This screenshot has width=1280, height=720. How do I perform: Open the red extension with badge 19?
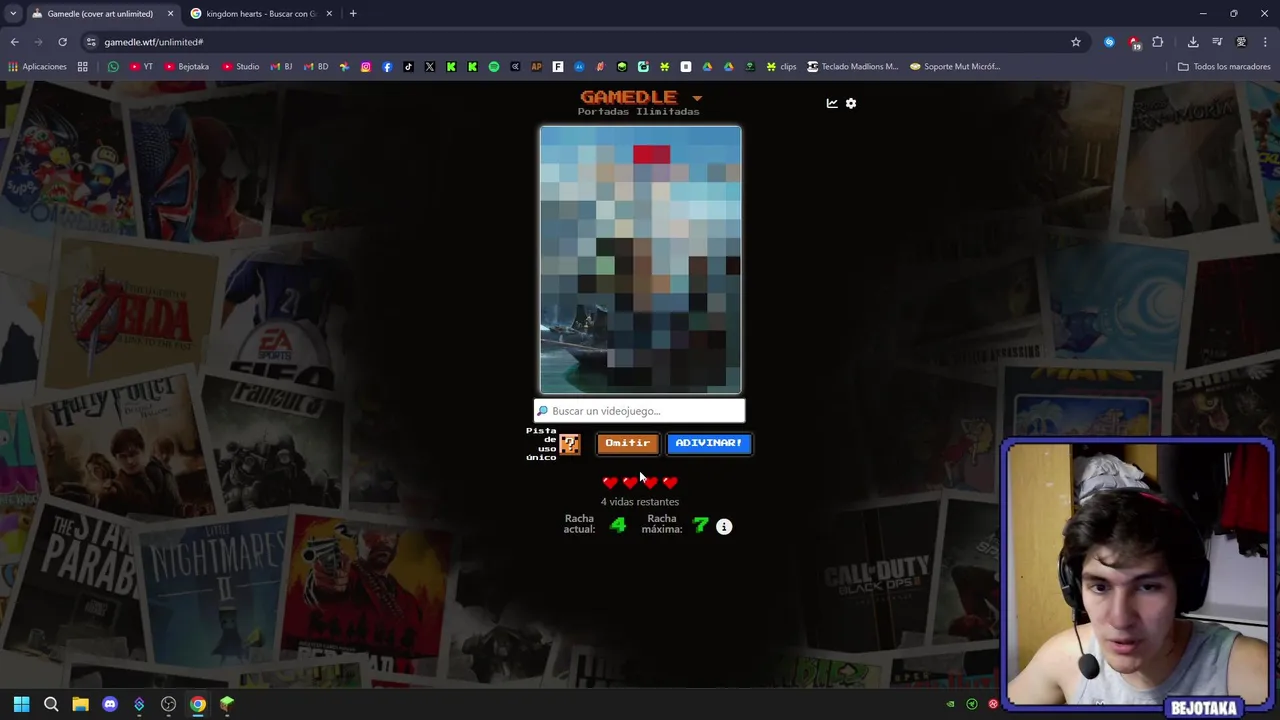pyautogui.click(x=1134, y=42)
